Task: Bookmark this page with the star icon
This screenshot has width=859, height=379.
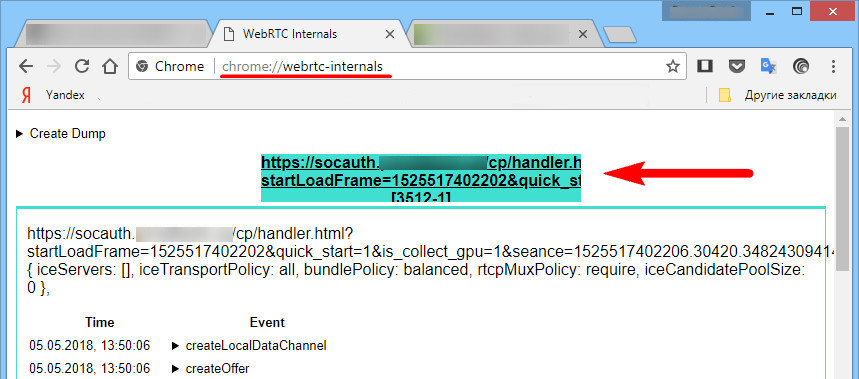Action: 672,67
